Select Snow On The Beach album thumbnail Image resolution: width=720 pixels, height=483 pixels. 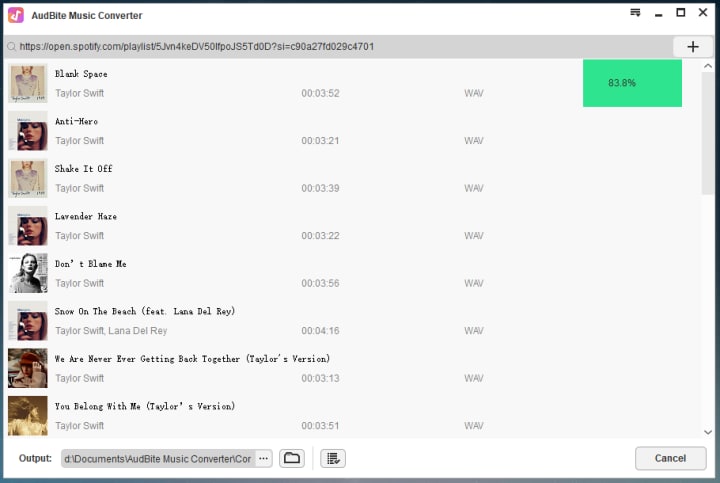tap(28, 320)
